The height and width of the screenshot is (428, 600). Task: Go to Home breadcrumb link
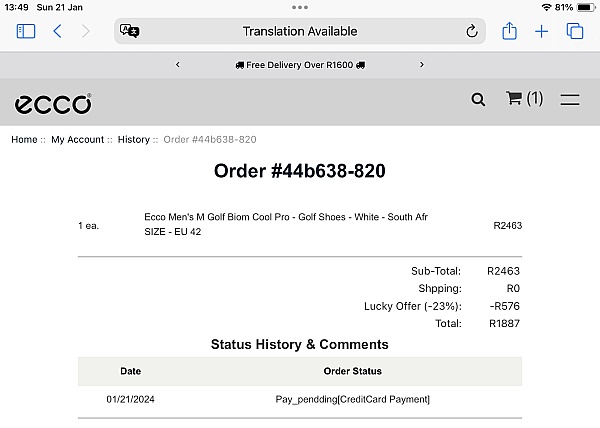point(24,140)
